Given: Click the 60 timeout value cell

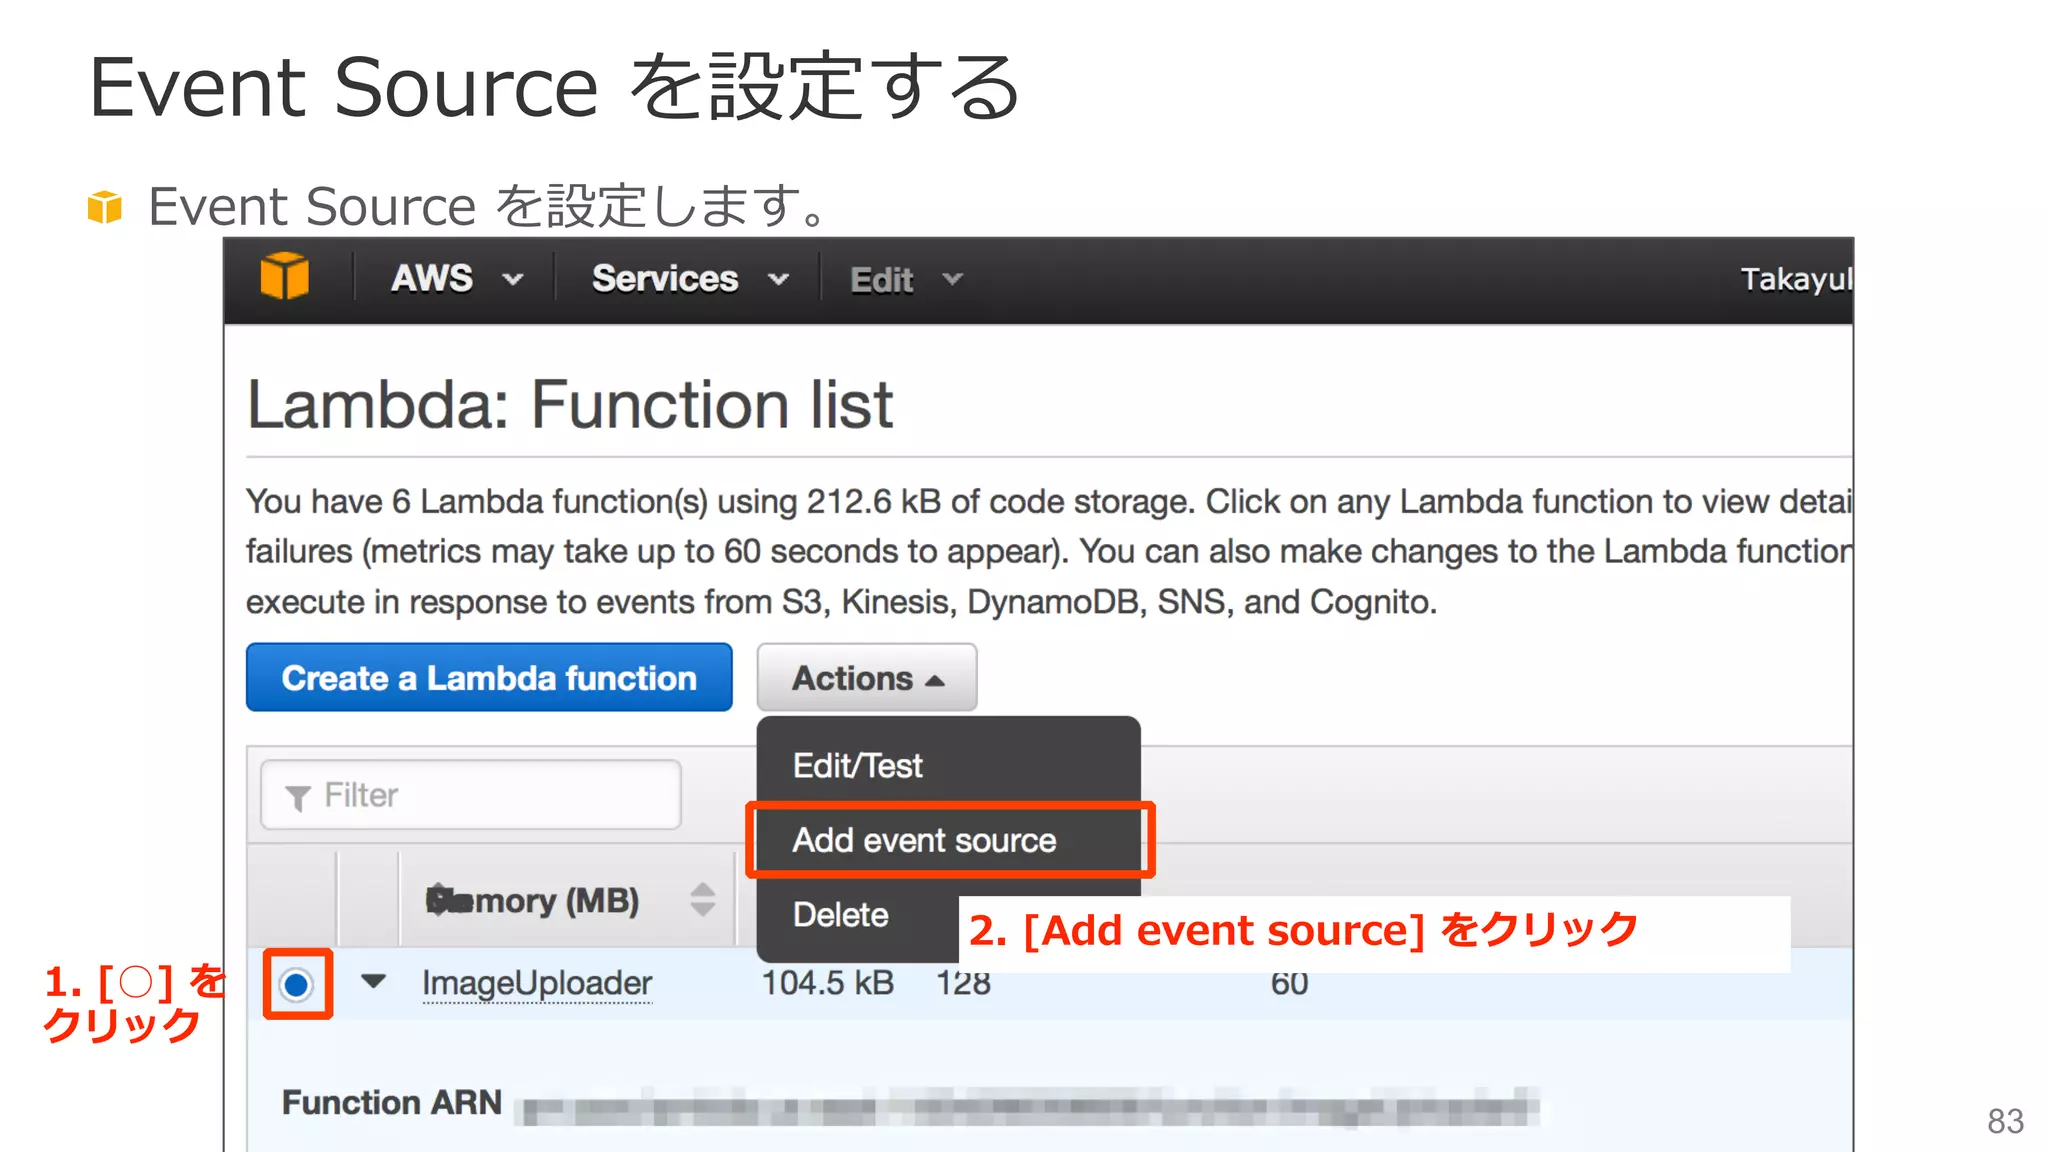Looking at the screenshot, I should coord(1289,984).
